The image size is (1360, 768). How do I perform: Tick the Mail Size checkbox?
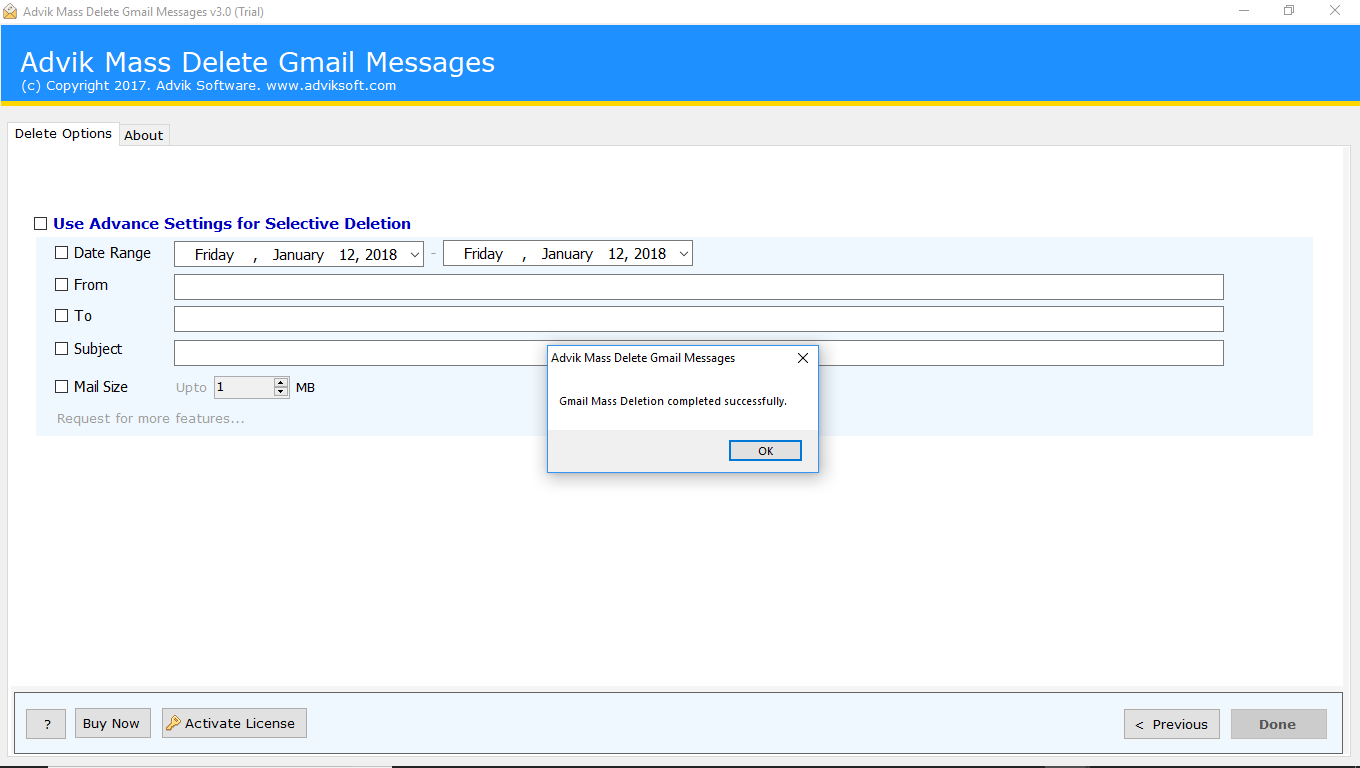click(x=62, y=387)
